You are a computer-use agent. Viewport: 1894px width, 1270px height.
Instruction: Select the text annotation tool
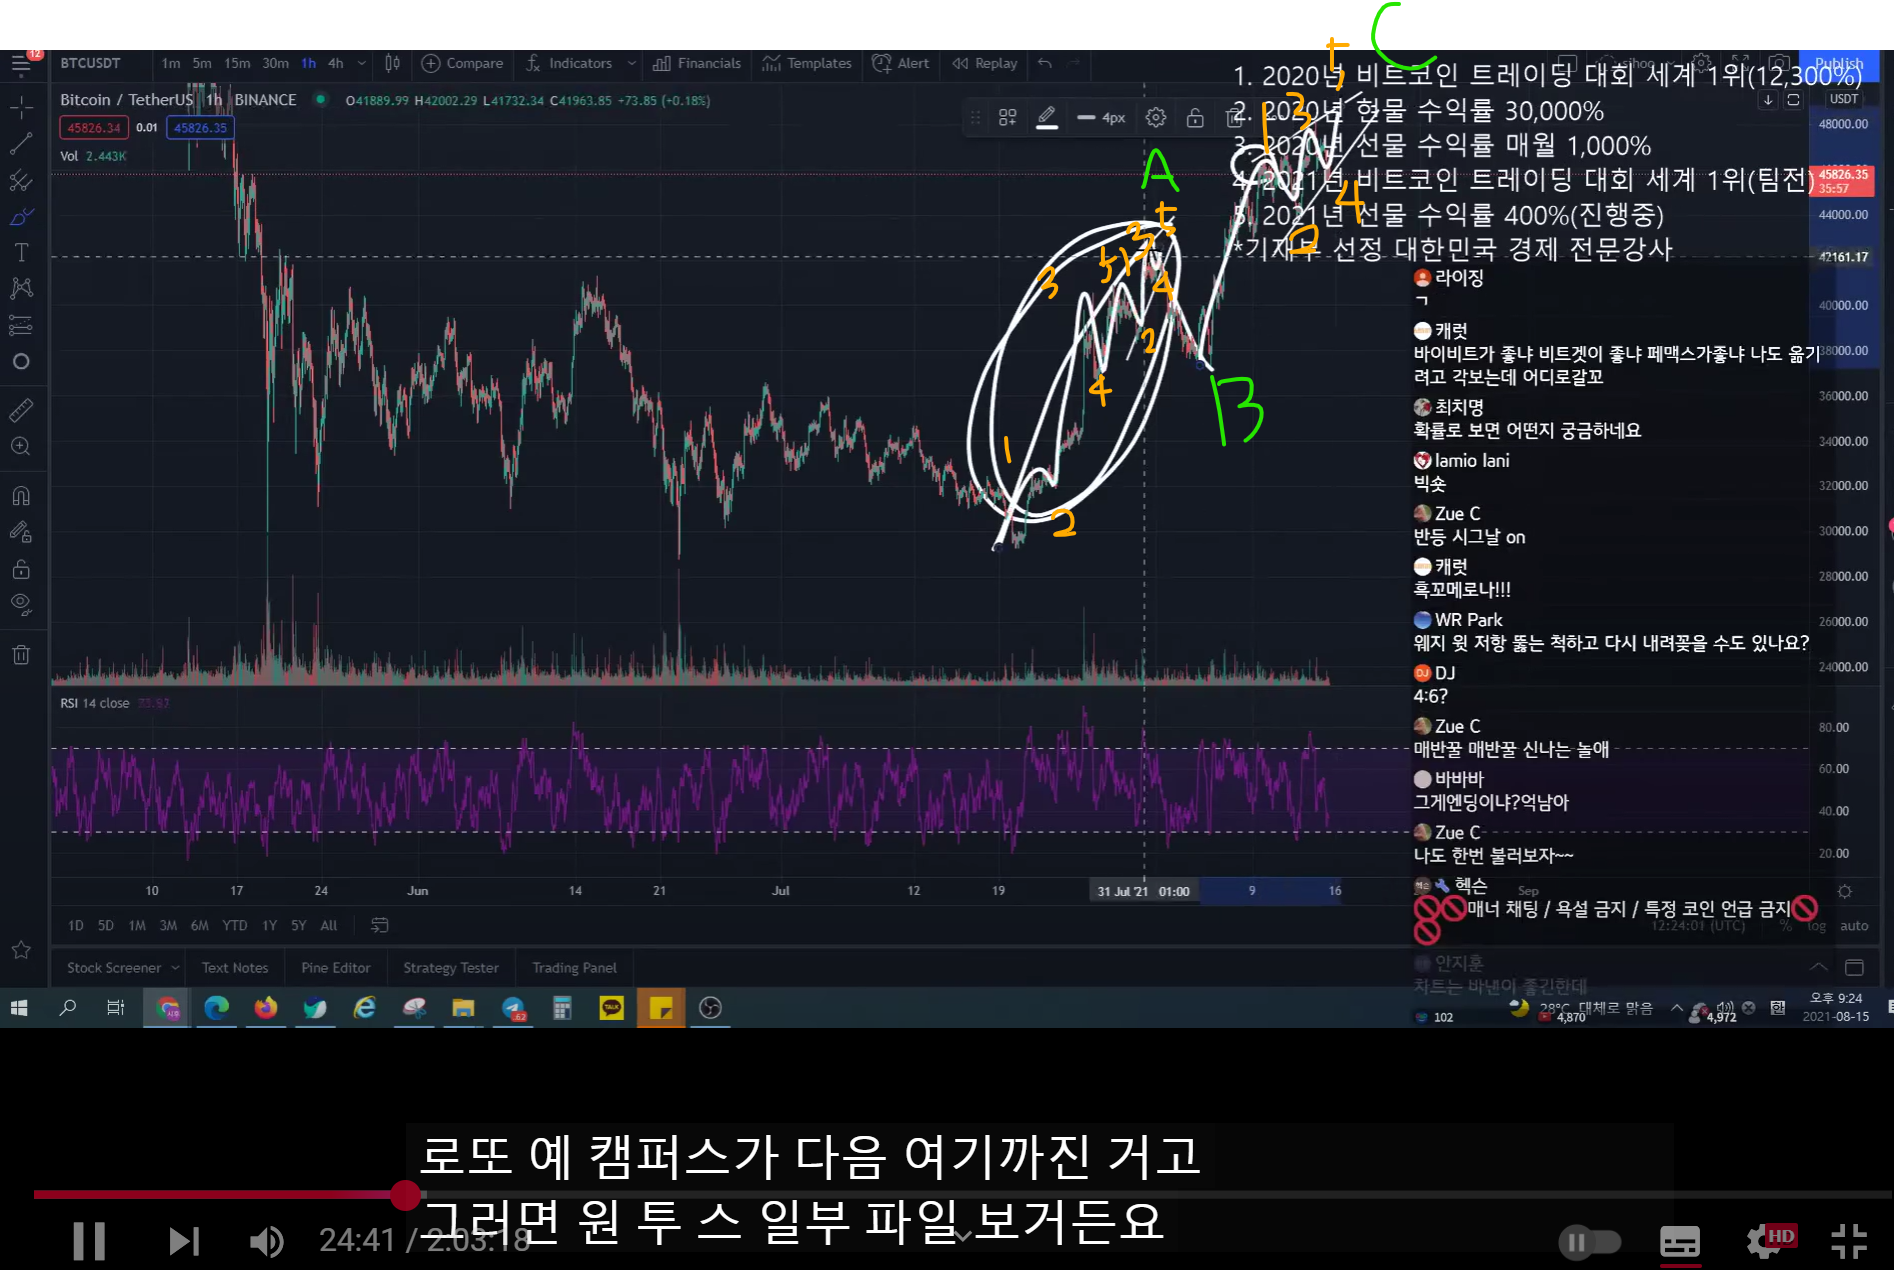tap(21, 253)
